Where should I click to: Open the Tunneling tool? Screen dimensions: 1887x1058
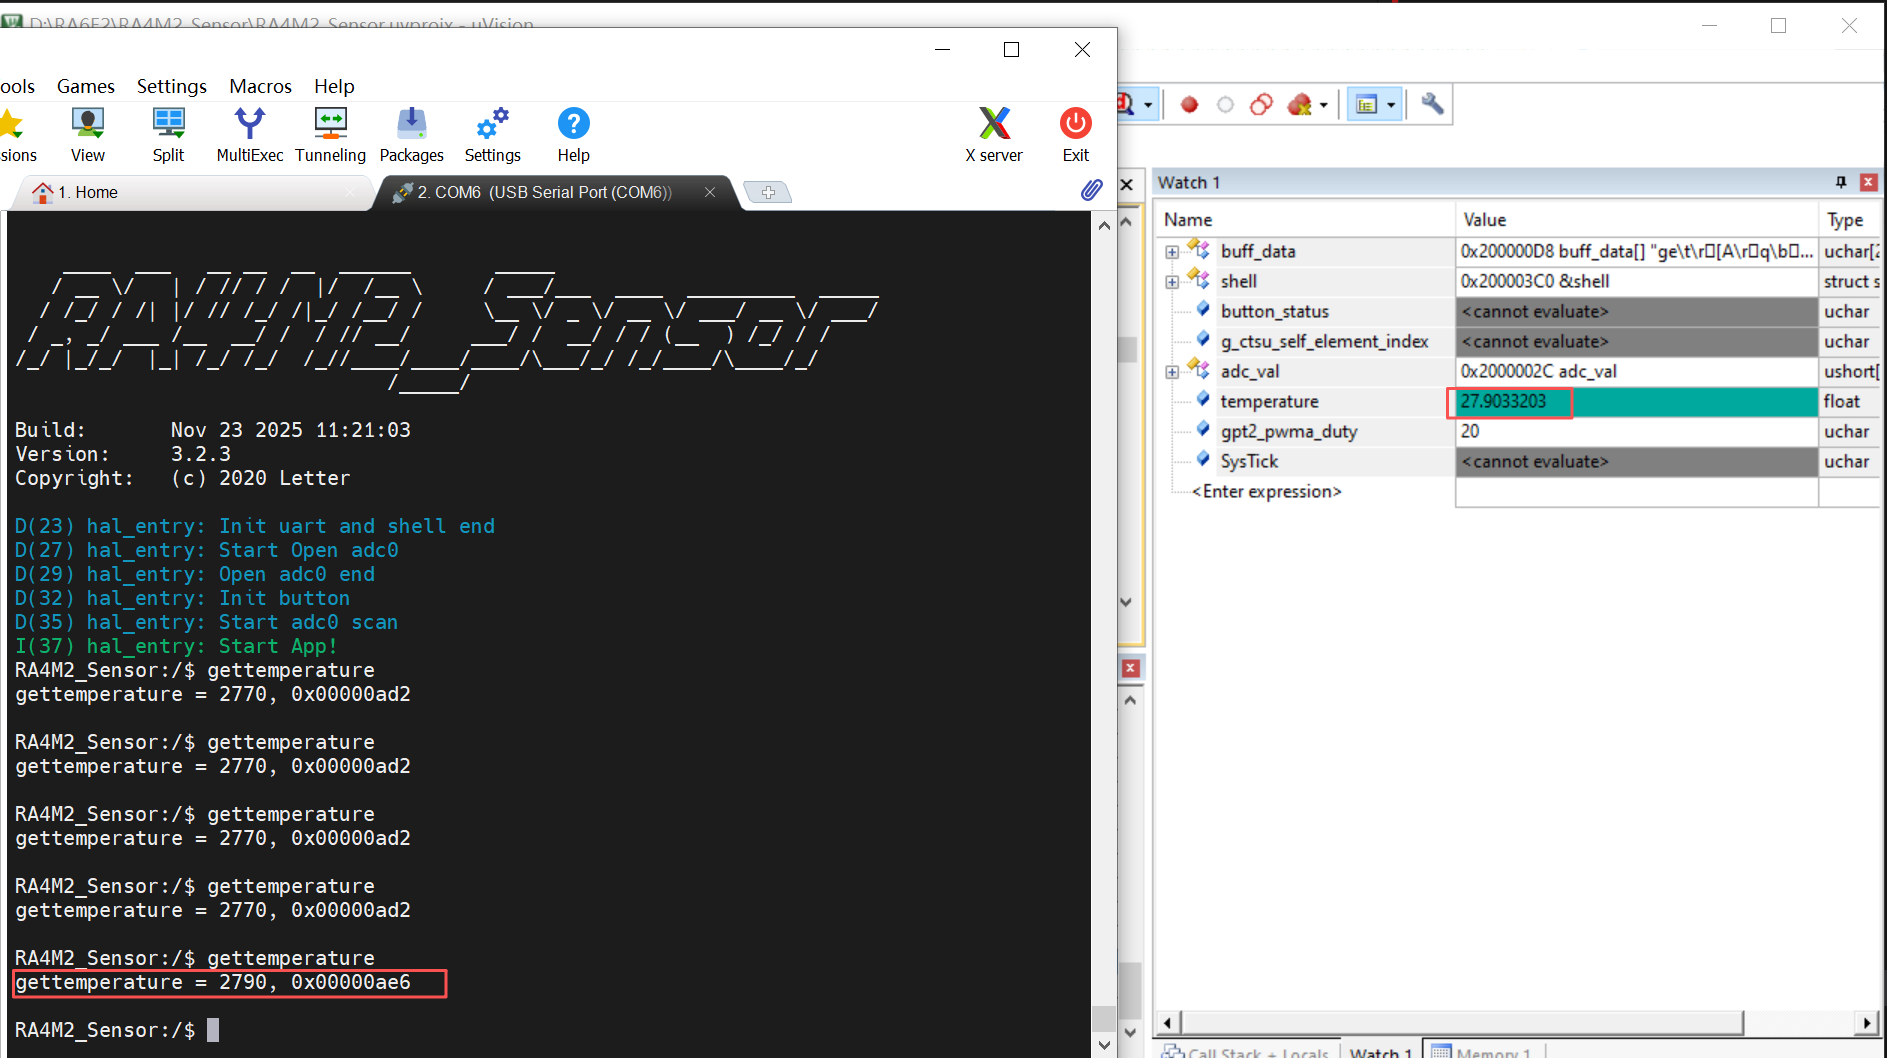pyautogui.click(x=330, y=135)
